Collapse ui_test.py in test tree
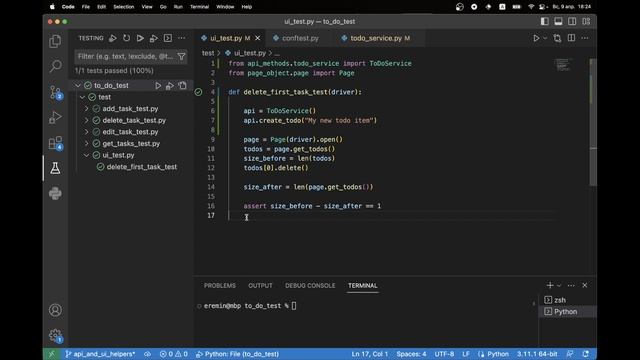 (87, 156)
